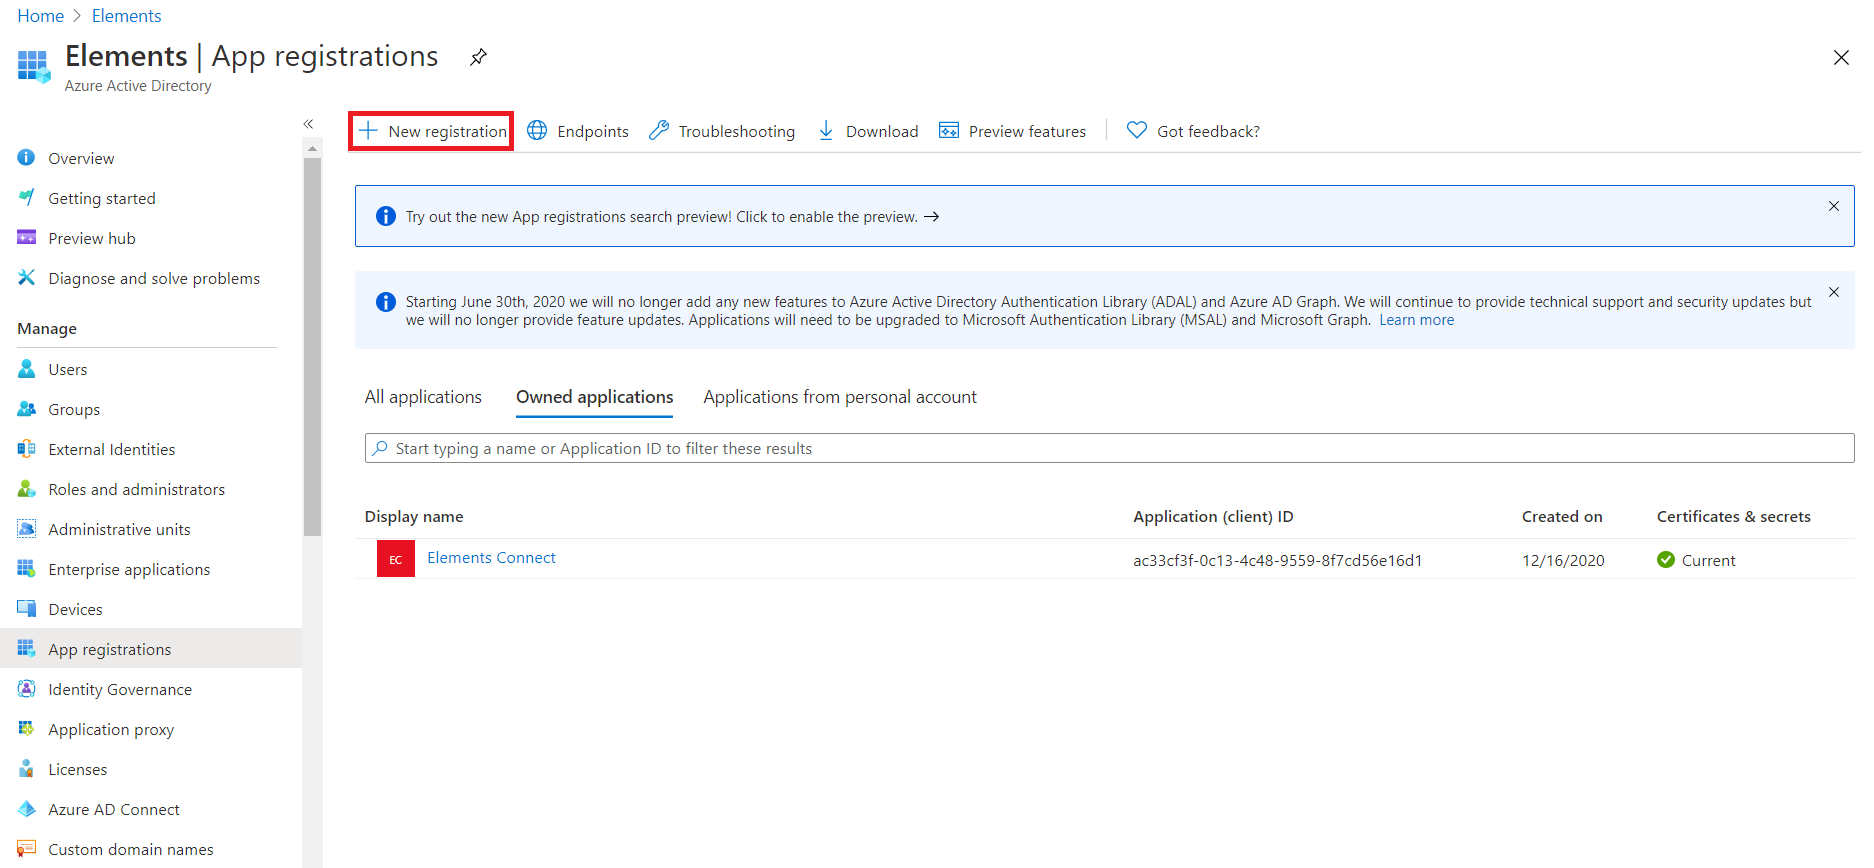
Task: Follow the Learn more link
Action: pyautogui.click(x=1416, y=320)
